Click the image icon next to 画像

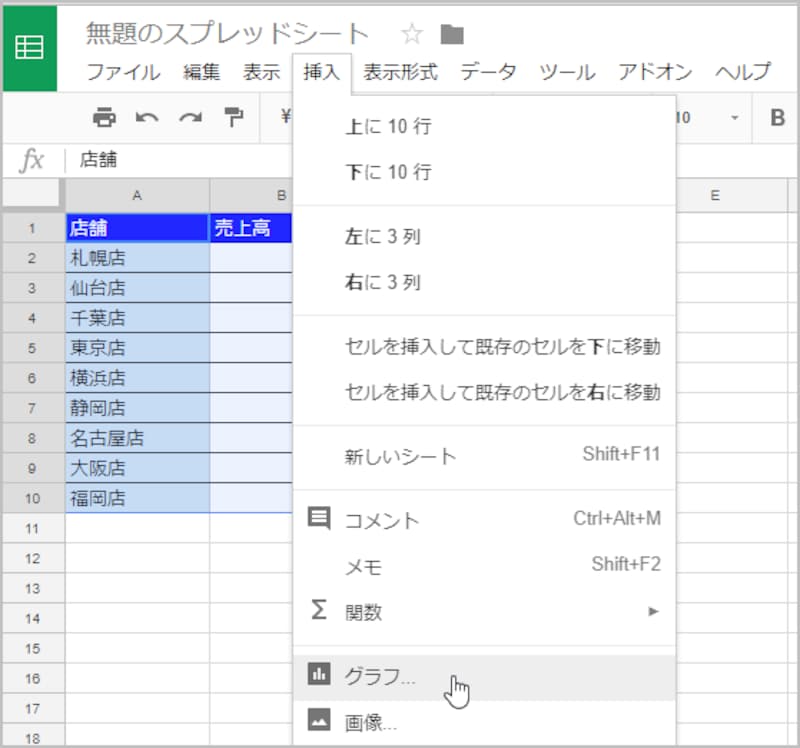pos(318,717)
